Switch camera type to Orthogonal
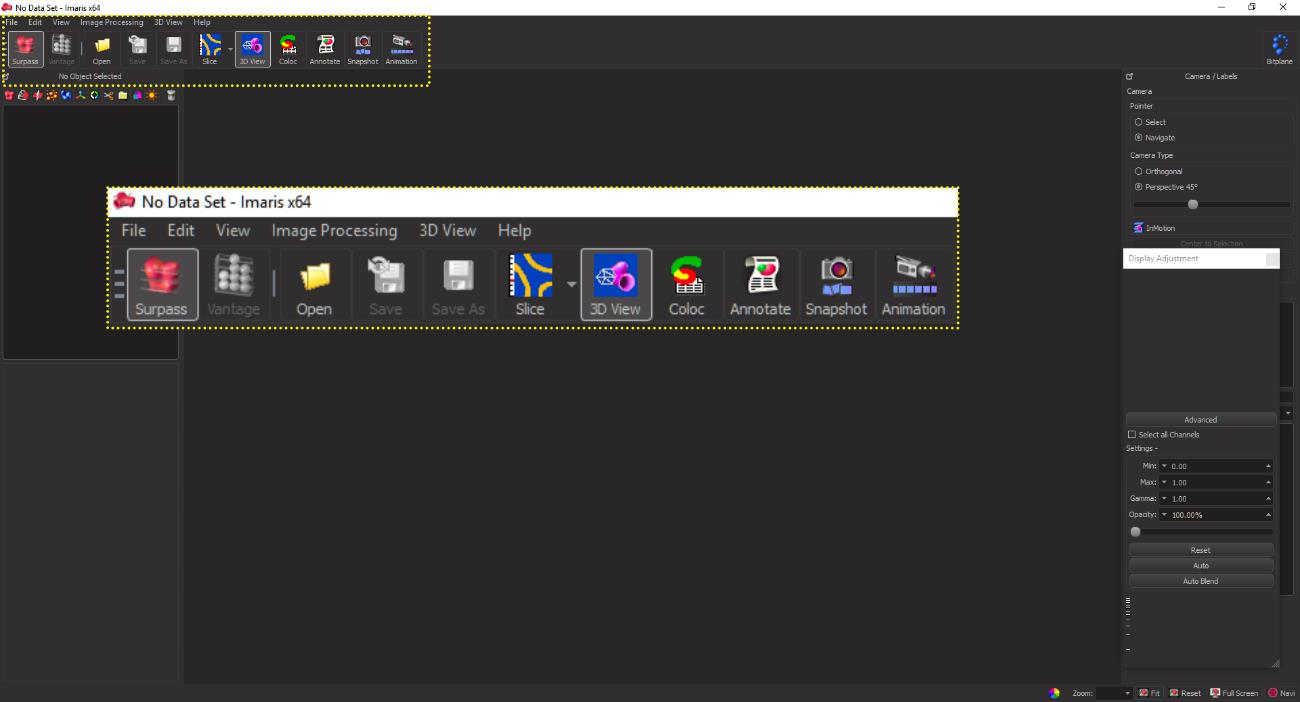The width and height of the screenshot is (1300, 702). coord(1138,171)
